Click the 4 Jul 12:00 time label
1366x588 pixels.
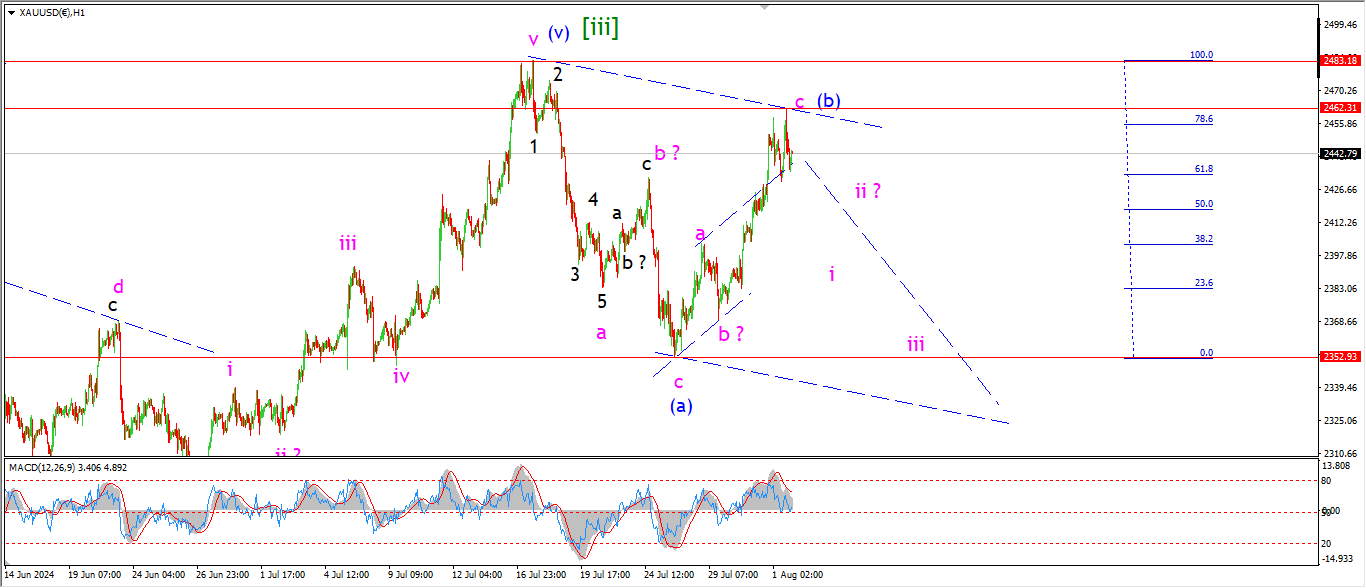348,575
